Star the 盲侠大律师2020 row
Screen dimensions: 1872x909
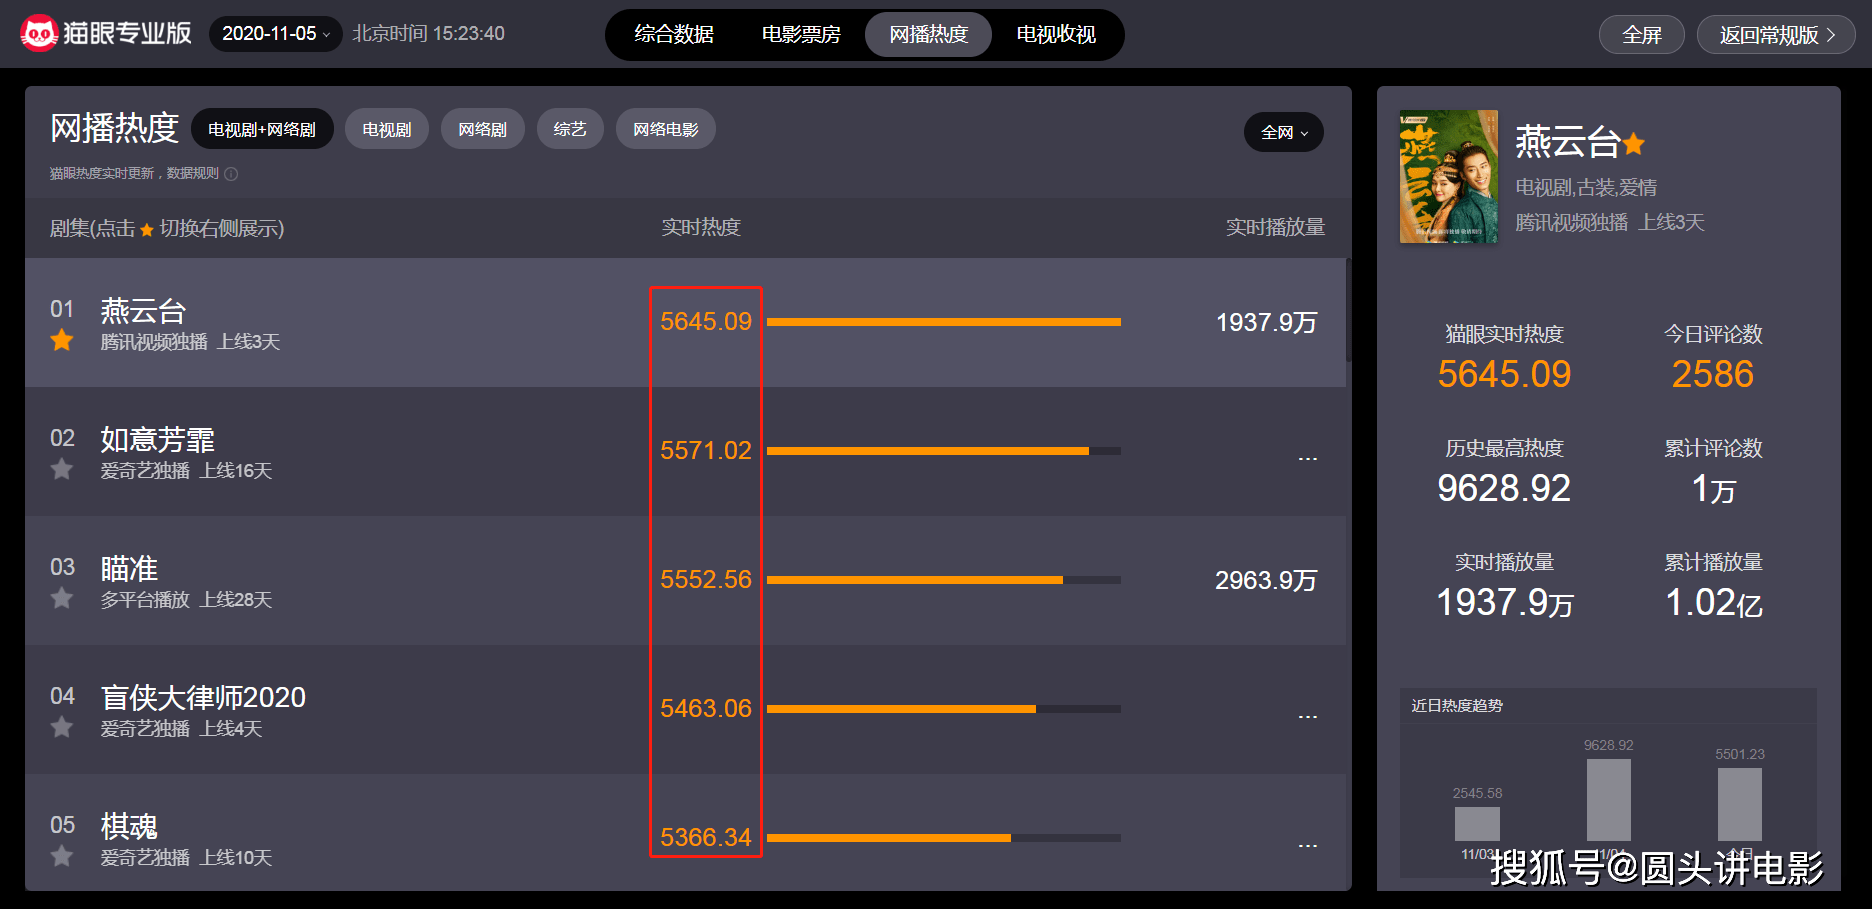tap(62, 727)
